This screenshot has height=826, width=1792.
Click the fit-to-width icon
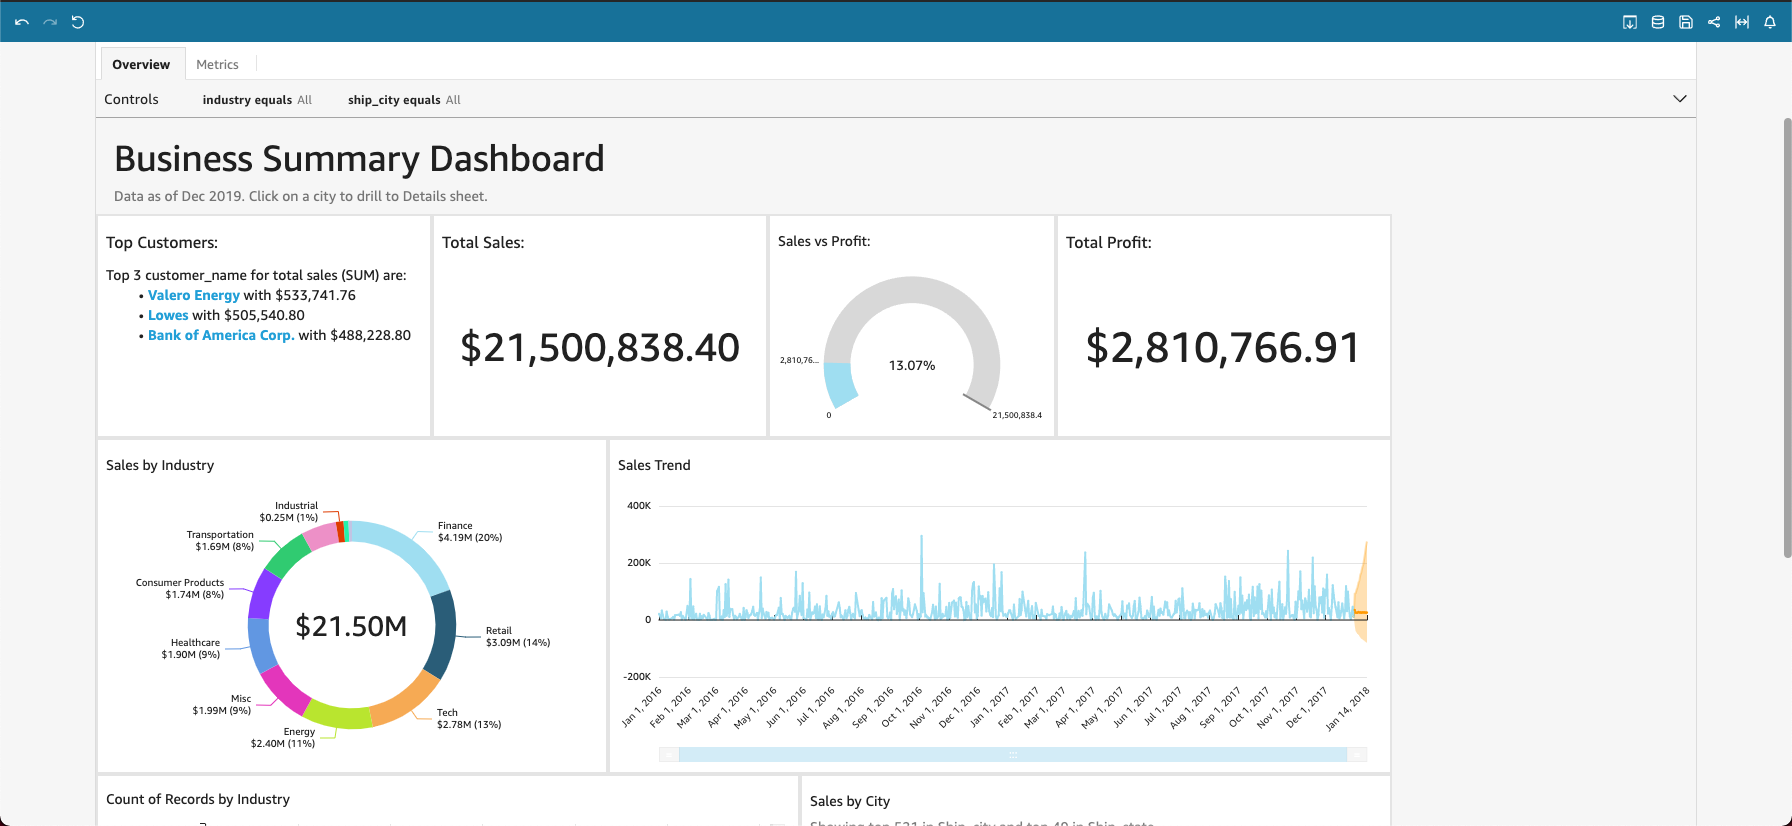click(1742, 22)
